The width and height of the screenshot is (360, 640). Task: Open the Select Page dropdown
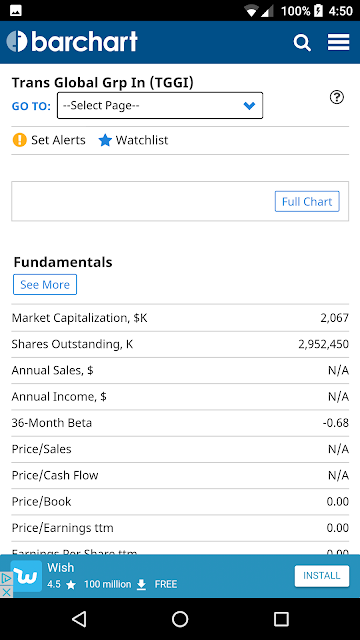pos(160,106)
